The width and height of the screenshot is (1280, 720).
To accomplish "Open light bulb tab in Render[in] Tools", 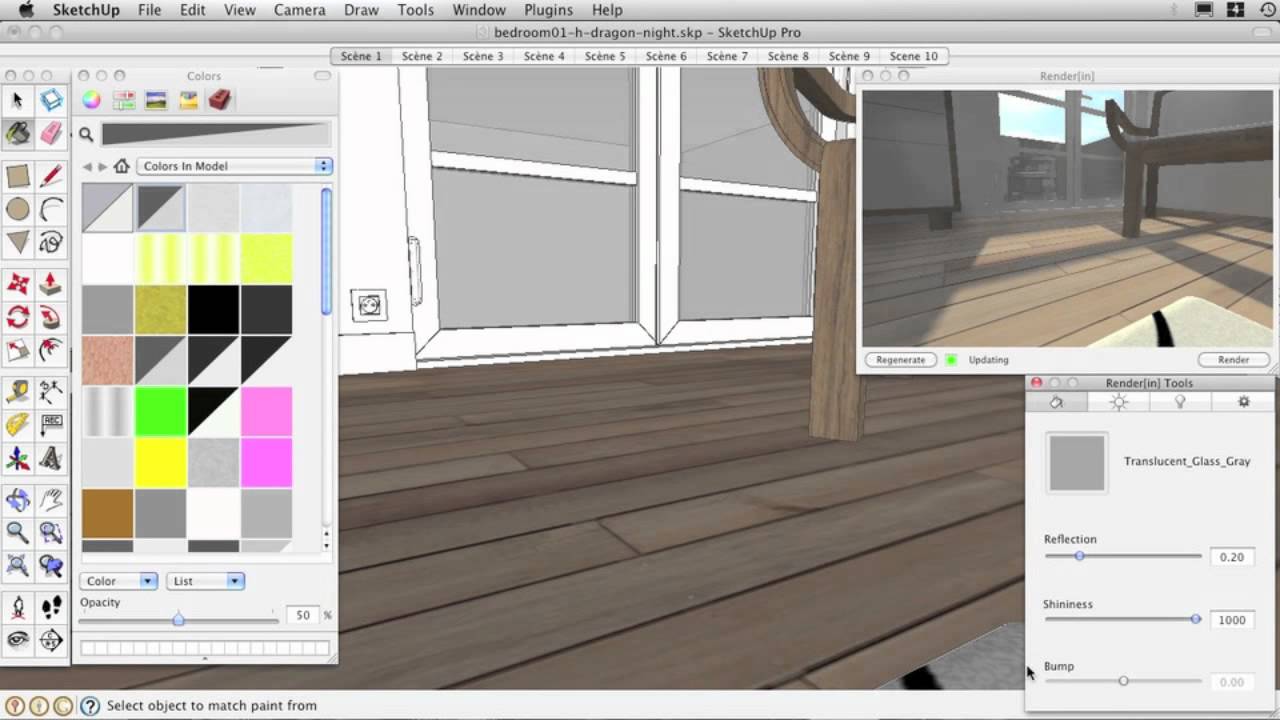I will (x=1180, y=402).
